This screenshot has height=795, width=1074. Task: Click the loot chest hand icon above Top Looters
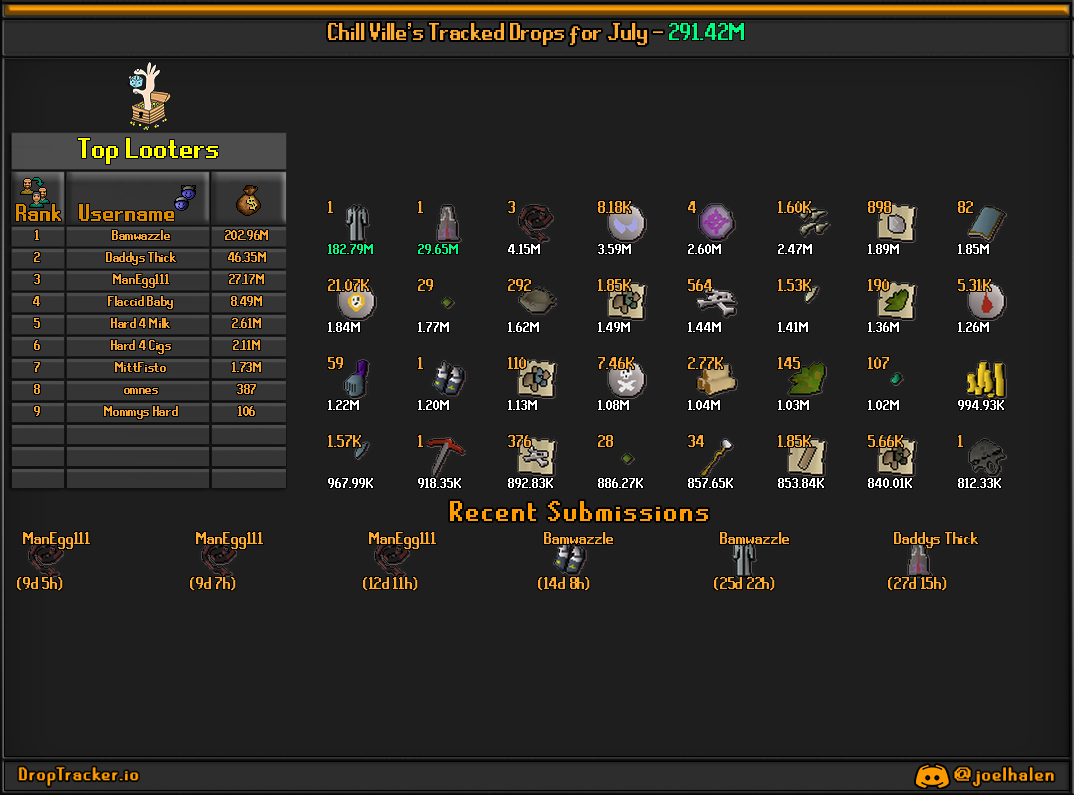point(149,96)
